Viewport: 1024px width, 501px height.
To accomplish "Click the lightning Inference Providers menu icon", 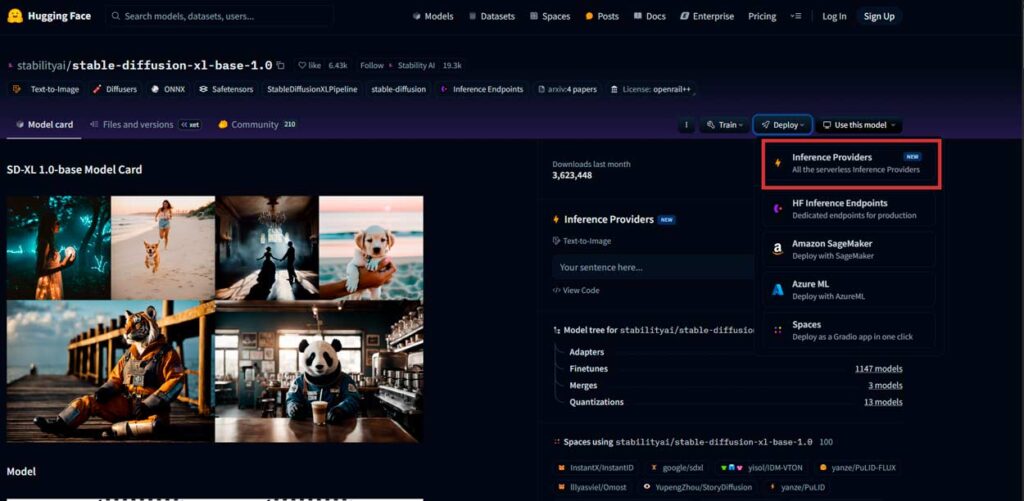I will click(x=777, y=163).
